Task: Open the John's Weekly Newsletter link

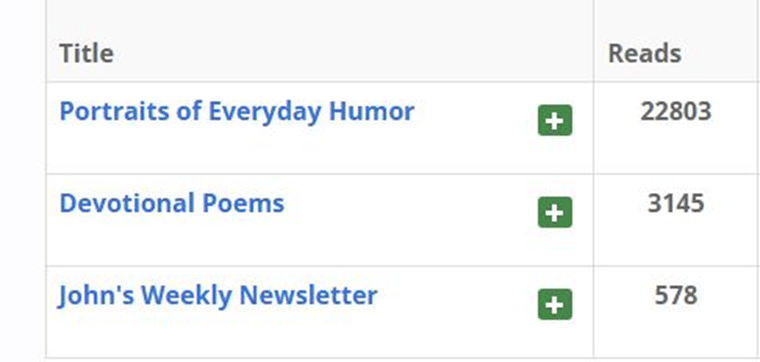Action: coord(218,296)
